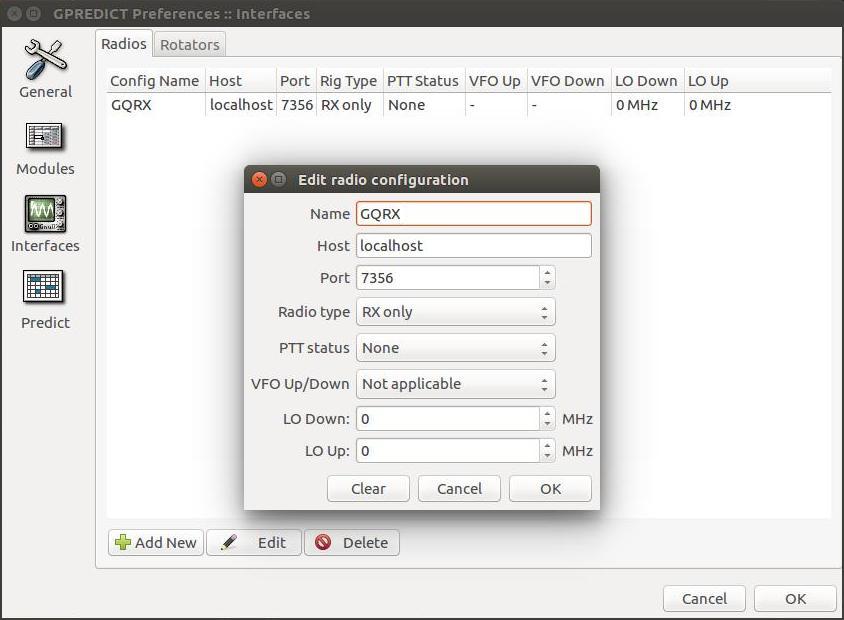Decrease the Port value with down arrow
Image resolution: width=844 pixels, height=620 pixels.
[547, 284]
